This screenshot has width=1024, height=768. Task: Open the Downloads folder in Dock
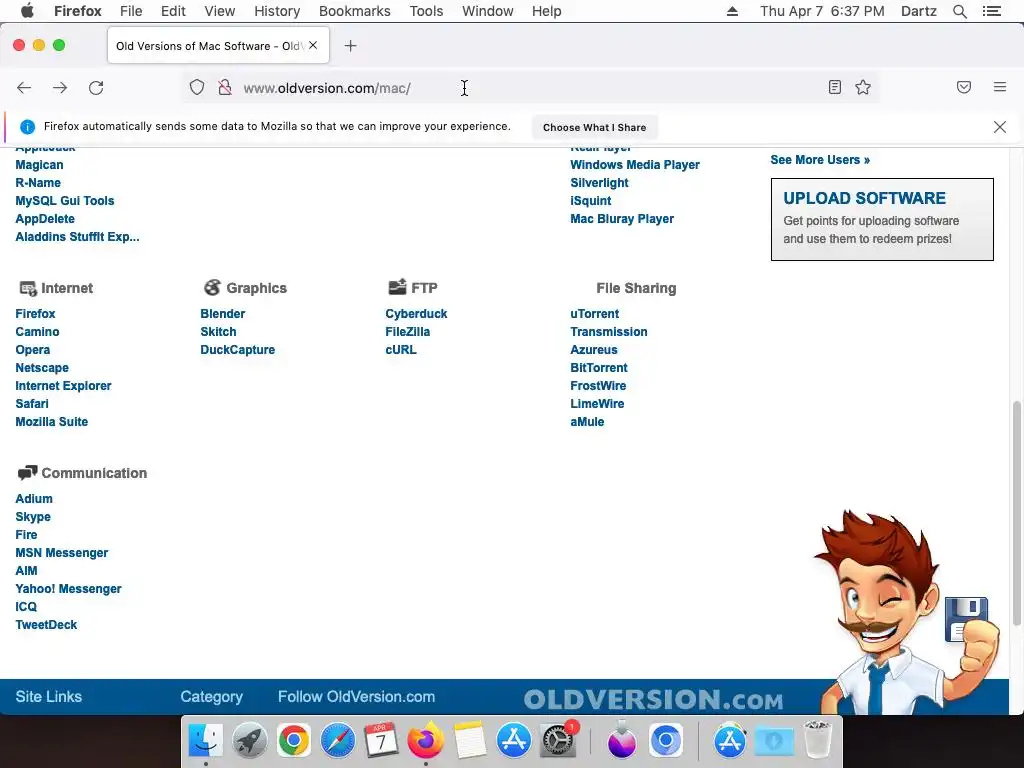[774, 741]
